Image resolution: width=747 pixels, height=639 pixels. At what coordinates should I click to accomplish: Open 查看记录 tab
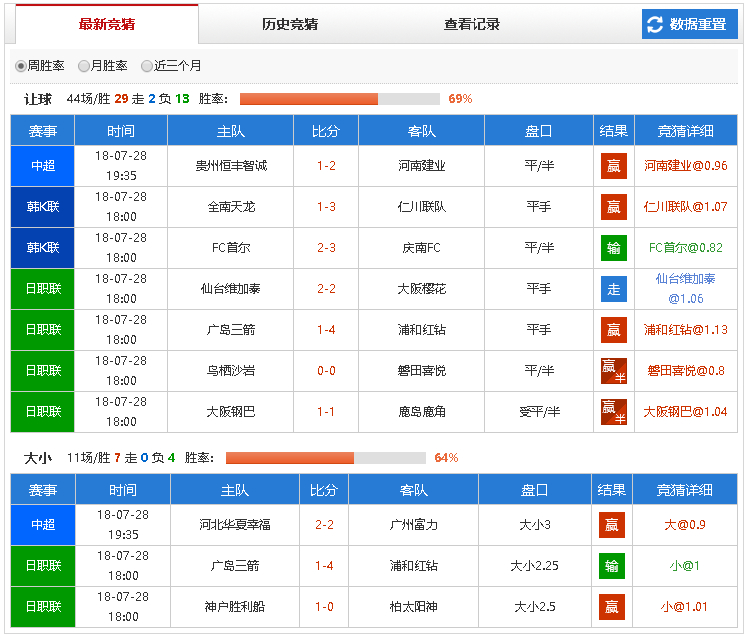[472, 24]
